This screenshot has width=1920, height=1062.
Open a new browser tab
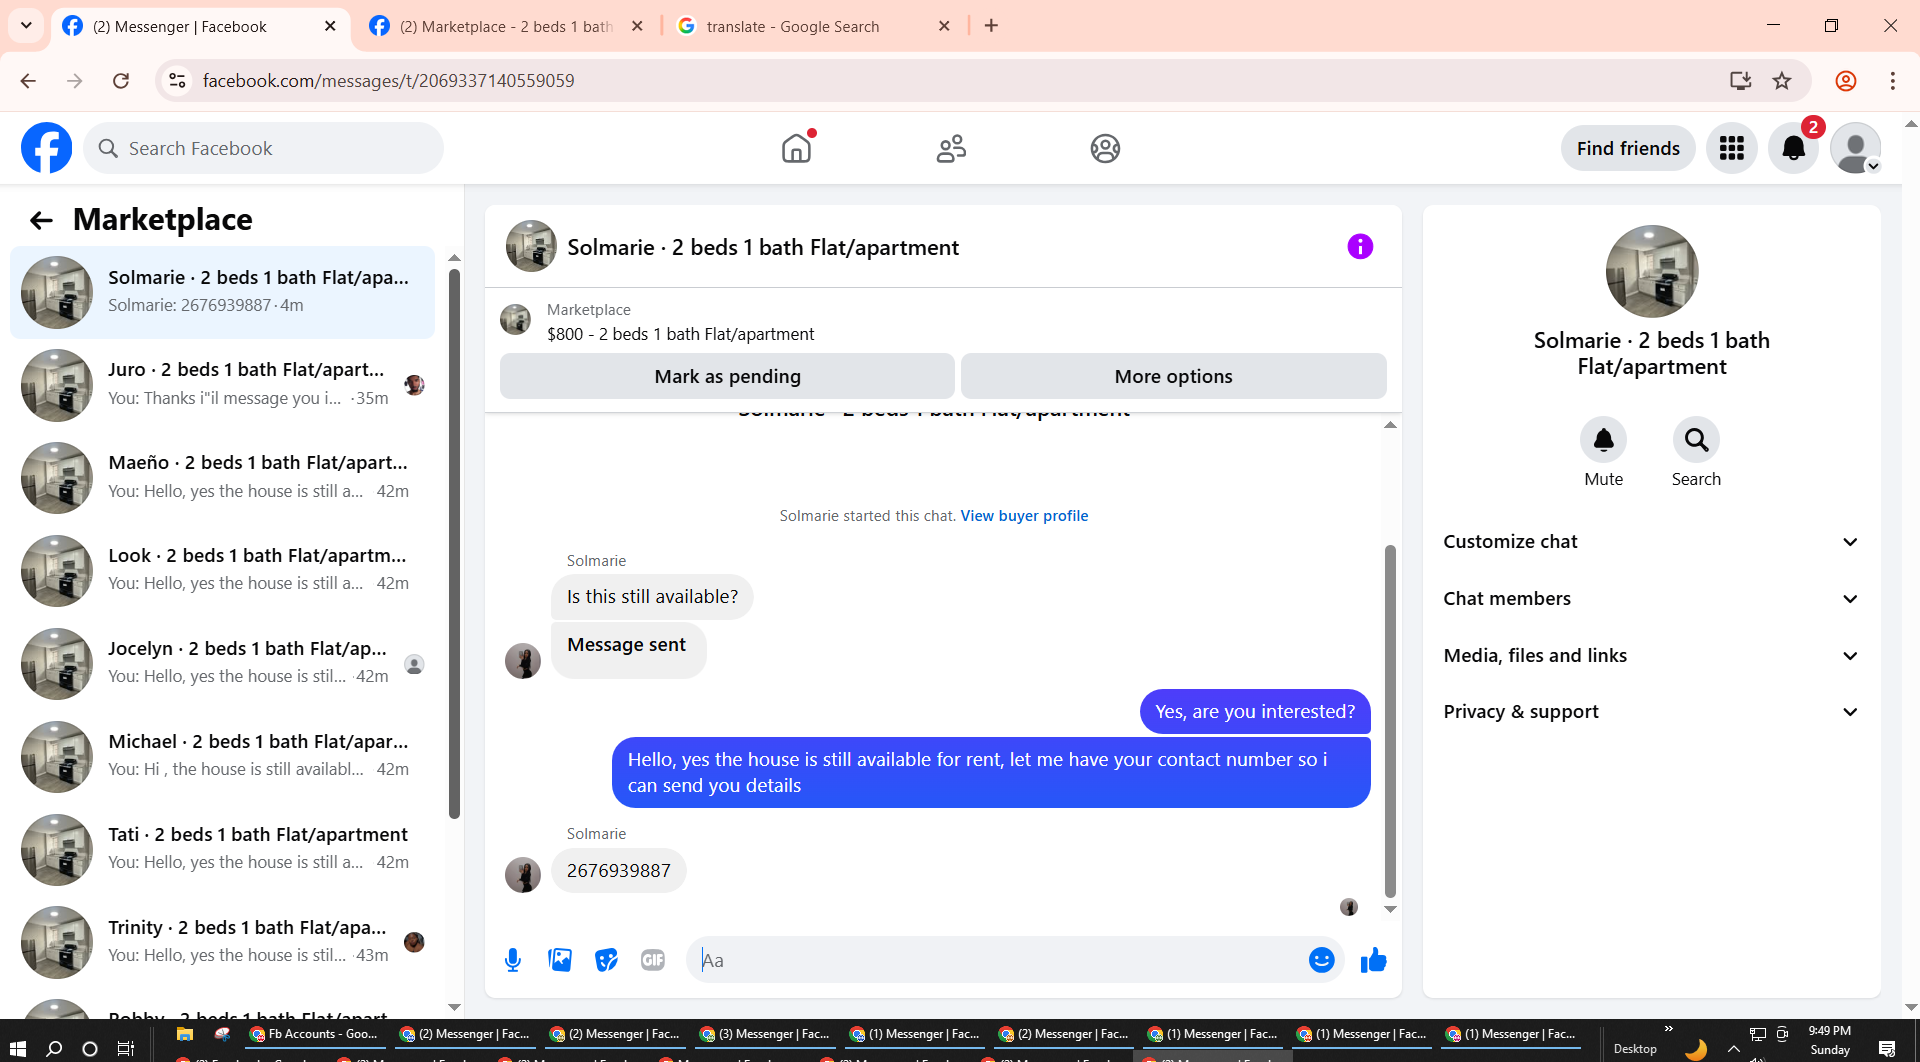click(x=991, y=26)
